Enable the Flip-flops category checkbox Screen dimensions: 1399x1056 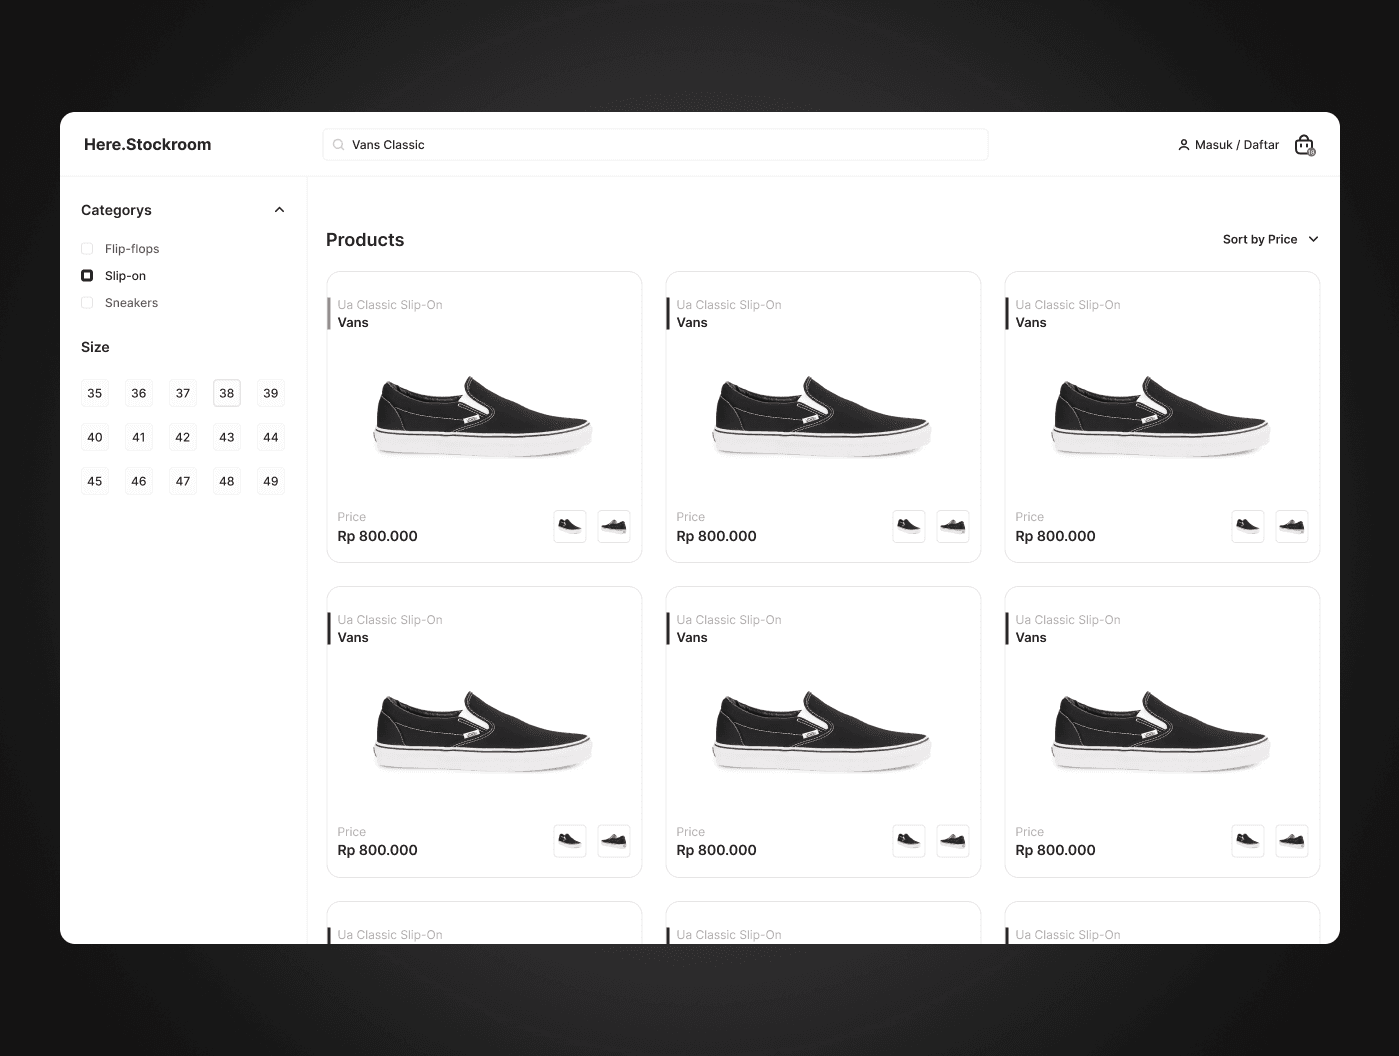tap(87, 249)
